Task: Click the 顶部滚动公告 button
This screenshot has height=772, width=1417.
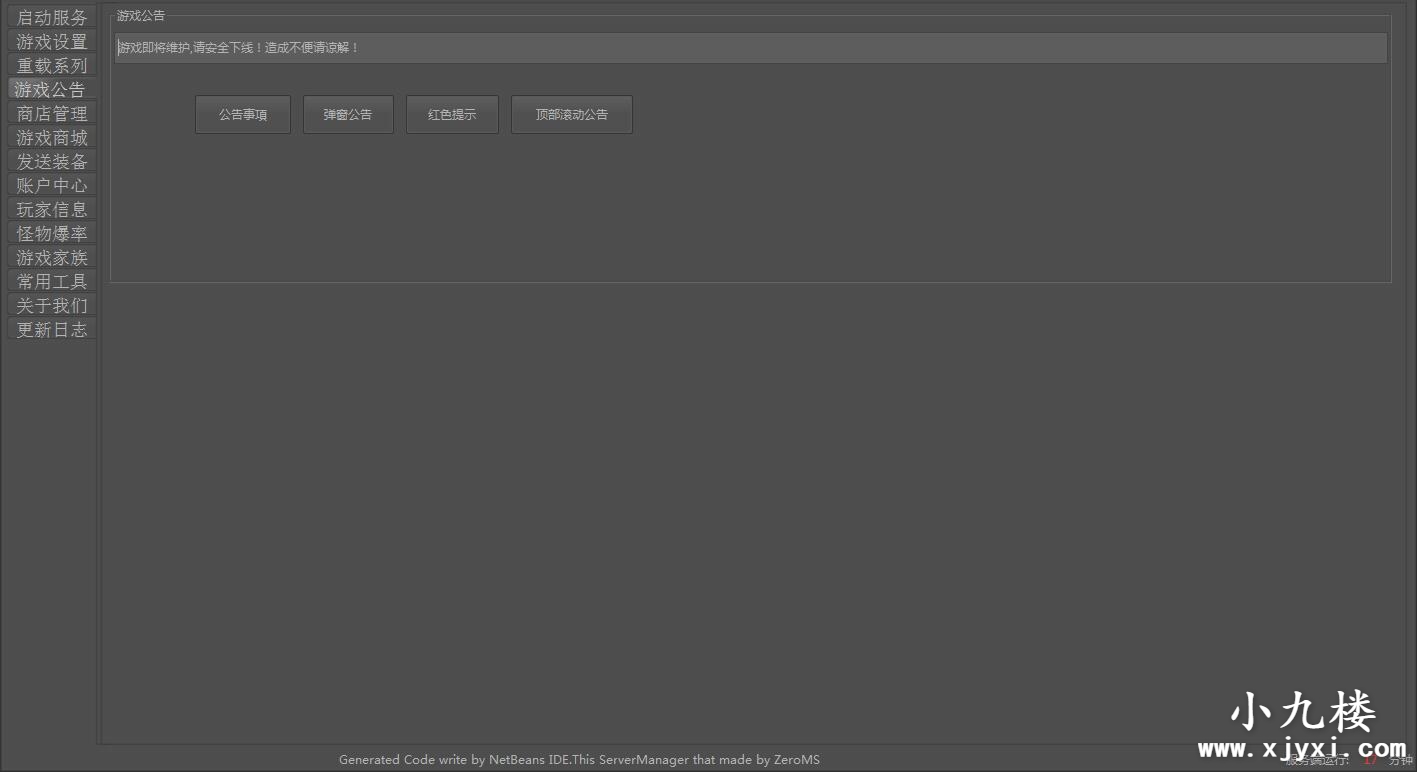Action: pos(571,114)
